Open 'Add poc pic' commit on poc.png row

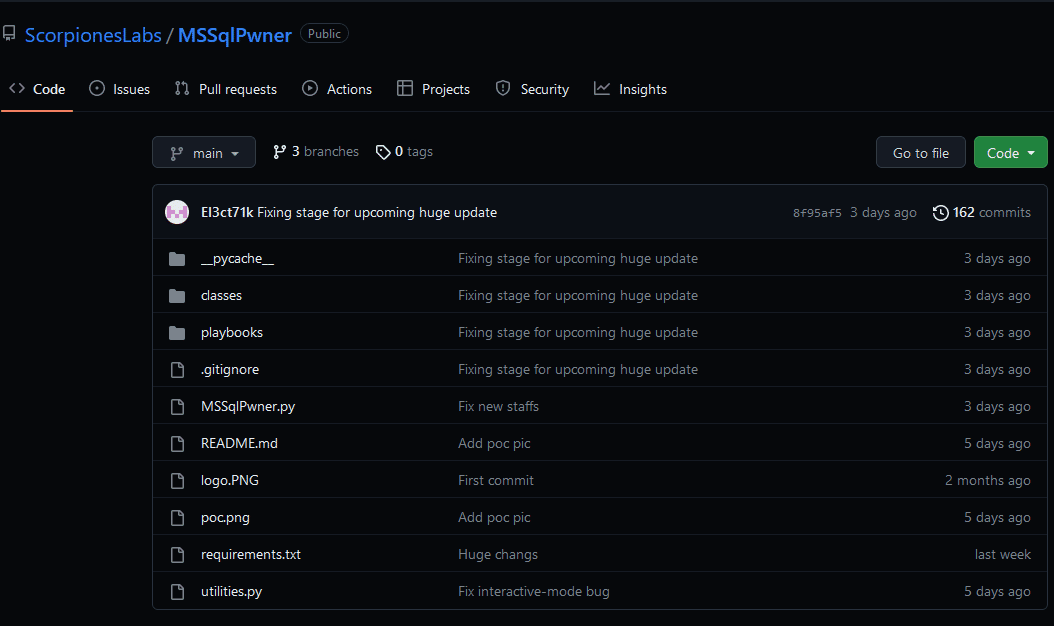pyautogui.click(x=494, y=518)
